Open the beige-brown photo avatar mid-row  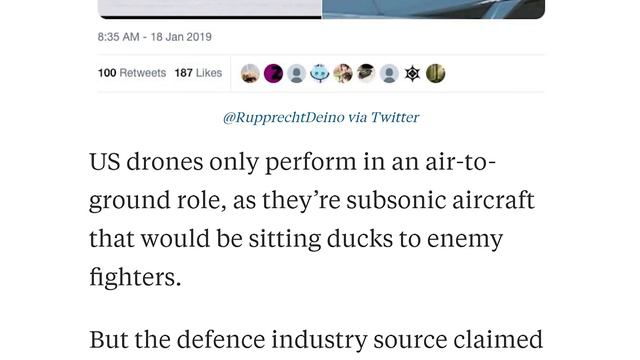click(343, 73)
